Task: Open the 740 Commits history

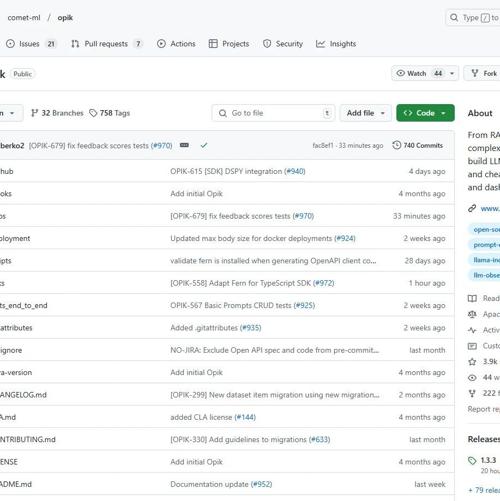Action: (418, 145)
